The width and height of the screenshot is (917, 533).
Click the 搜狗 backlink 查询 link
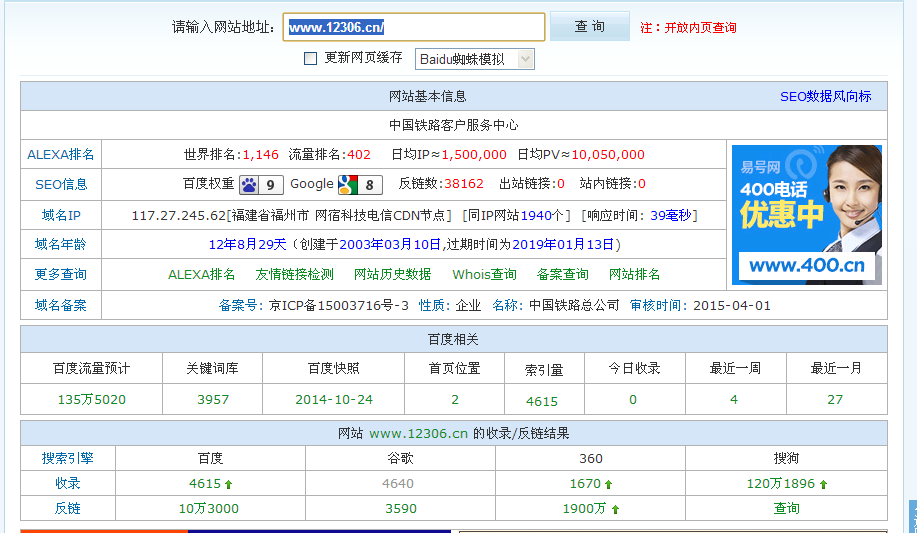coord(786,508)
